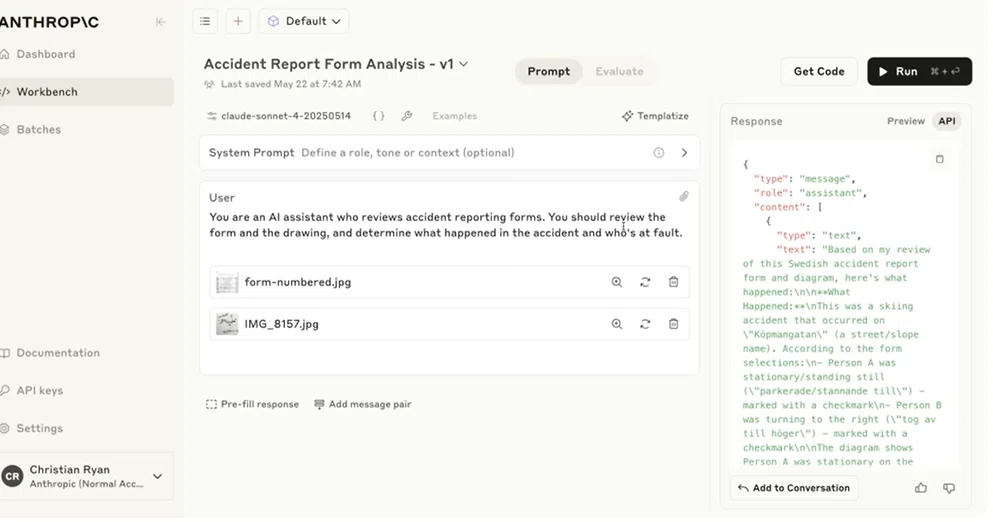Copy the response with the clipboard icon
The width and height of the screenshot is (993, 522).
(x=940, y=159)
